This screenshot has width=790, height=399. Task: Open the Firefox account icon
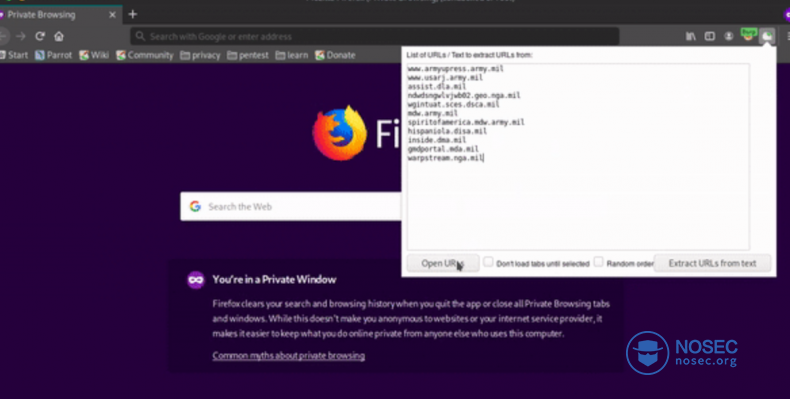729,36
